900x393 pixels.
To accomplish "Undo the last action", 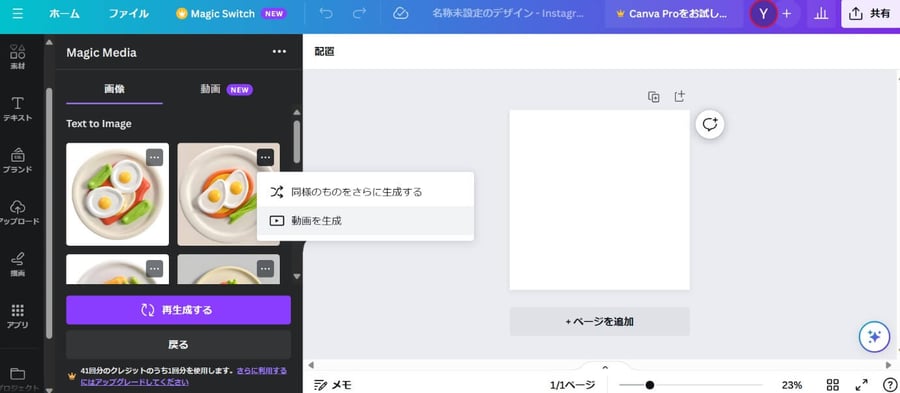I will [325, 14].
